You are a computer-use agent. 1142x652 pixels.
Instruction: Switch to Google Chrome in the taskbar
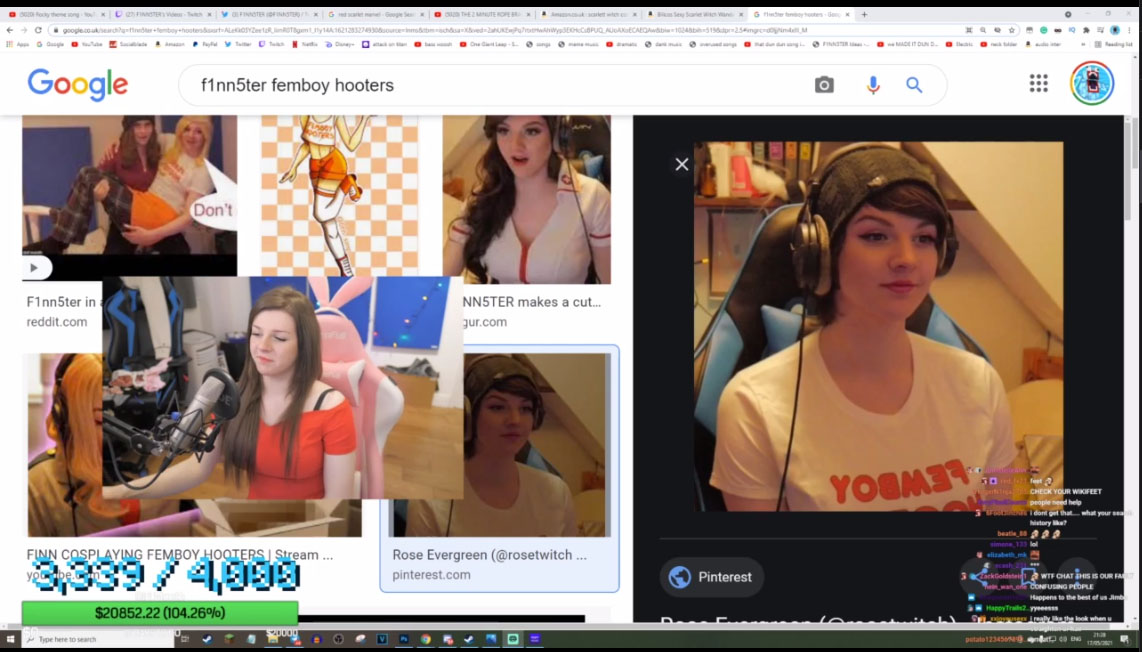425,640
